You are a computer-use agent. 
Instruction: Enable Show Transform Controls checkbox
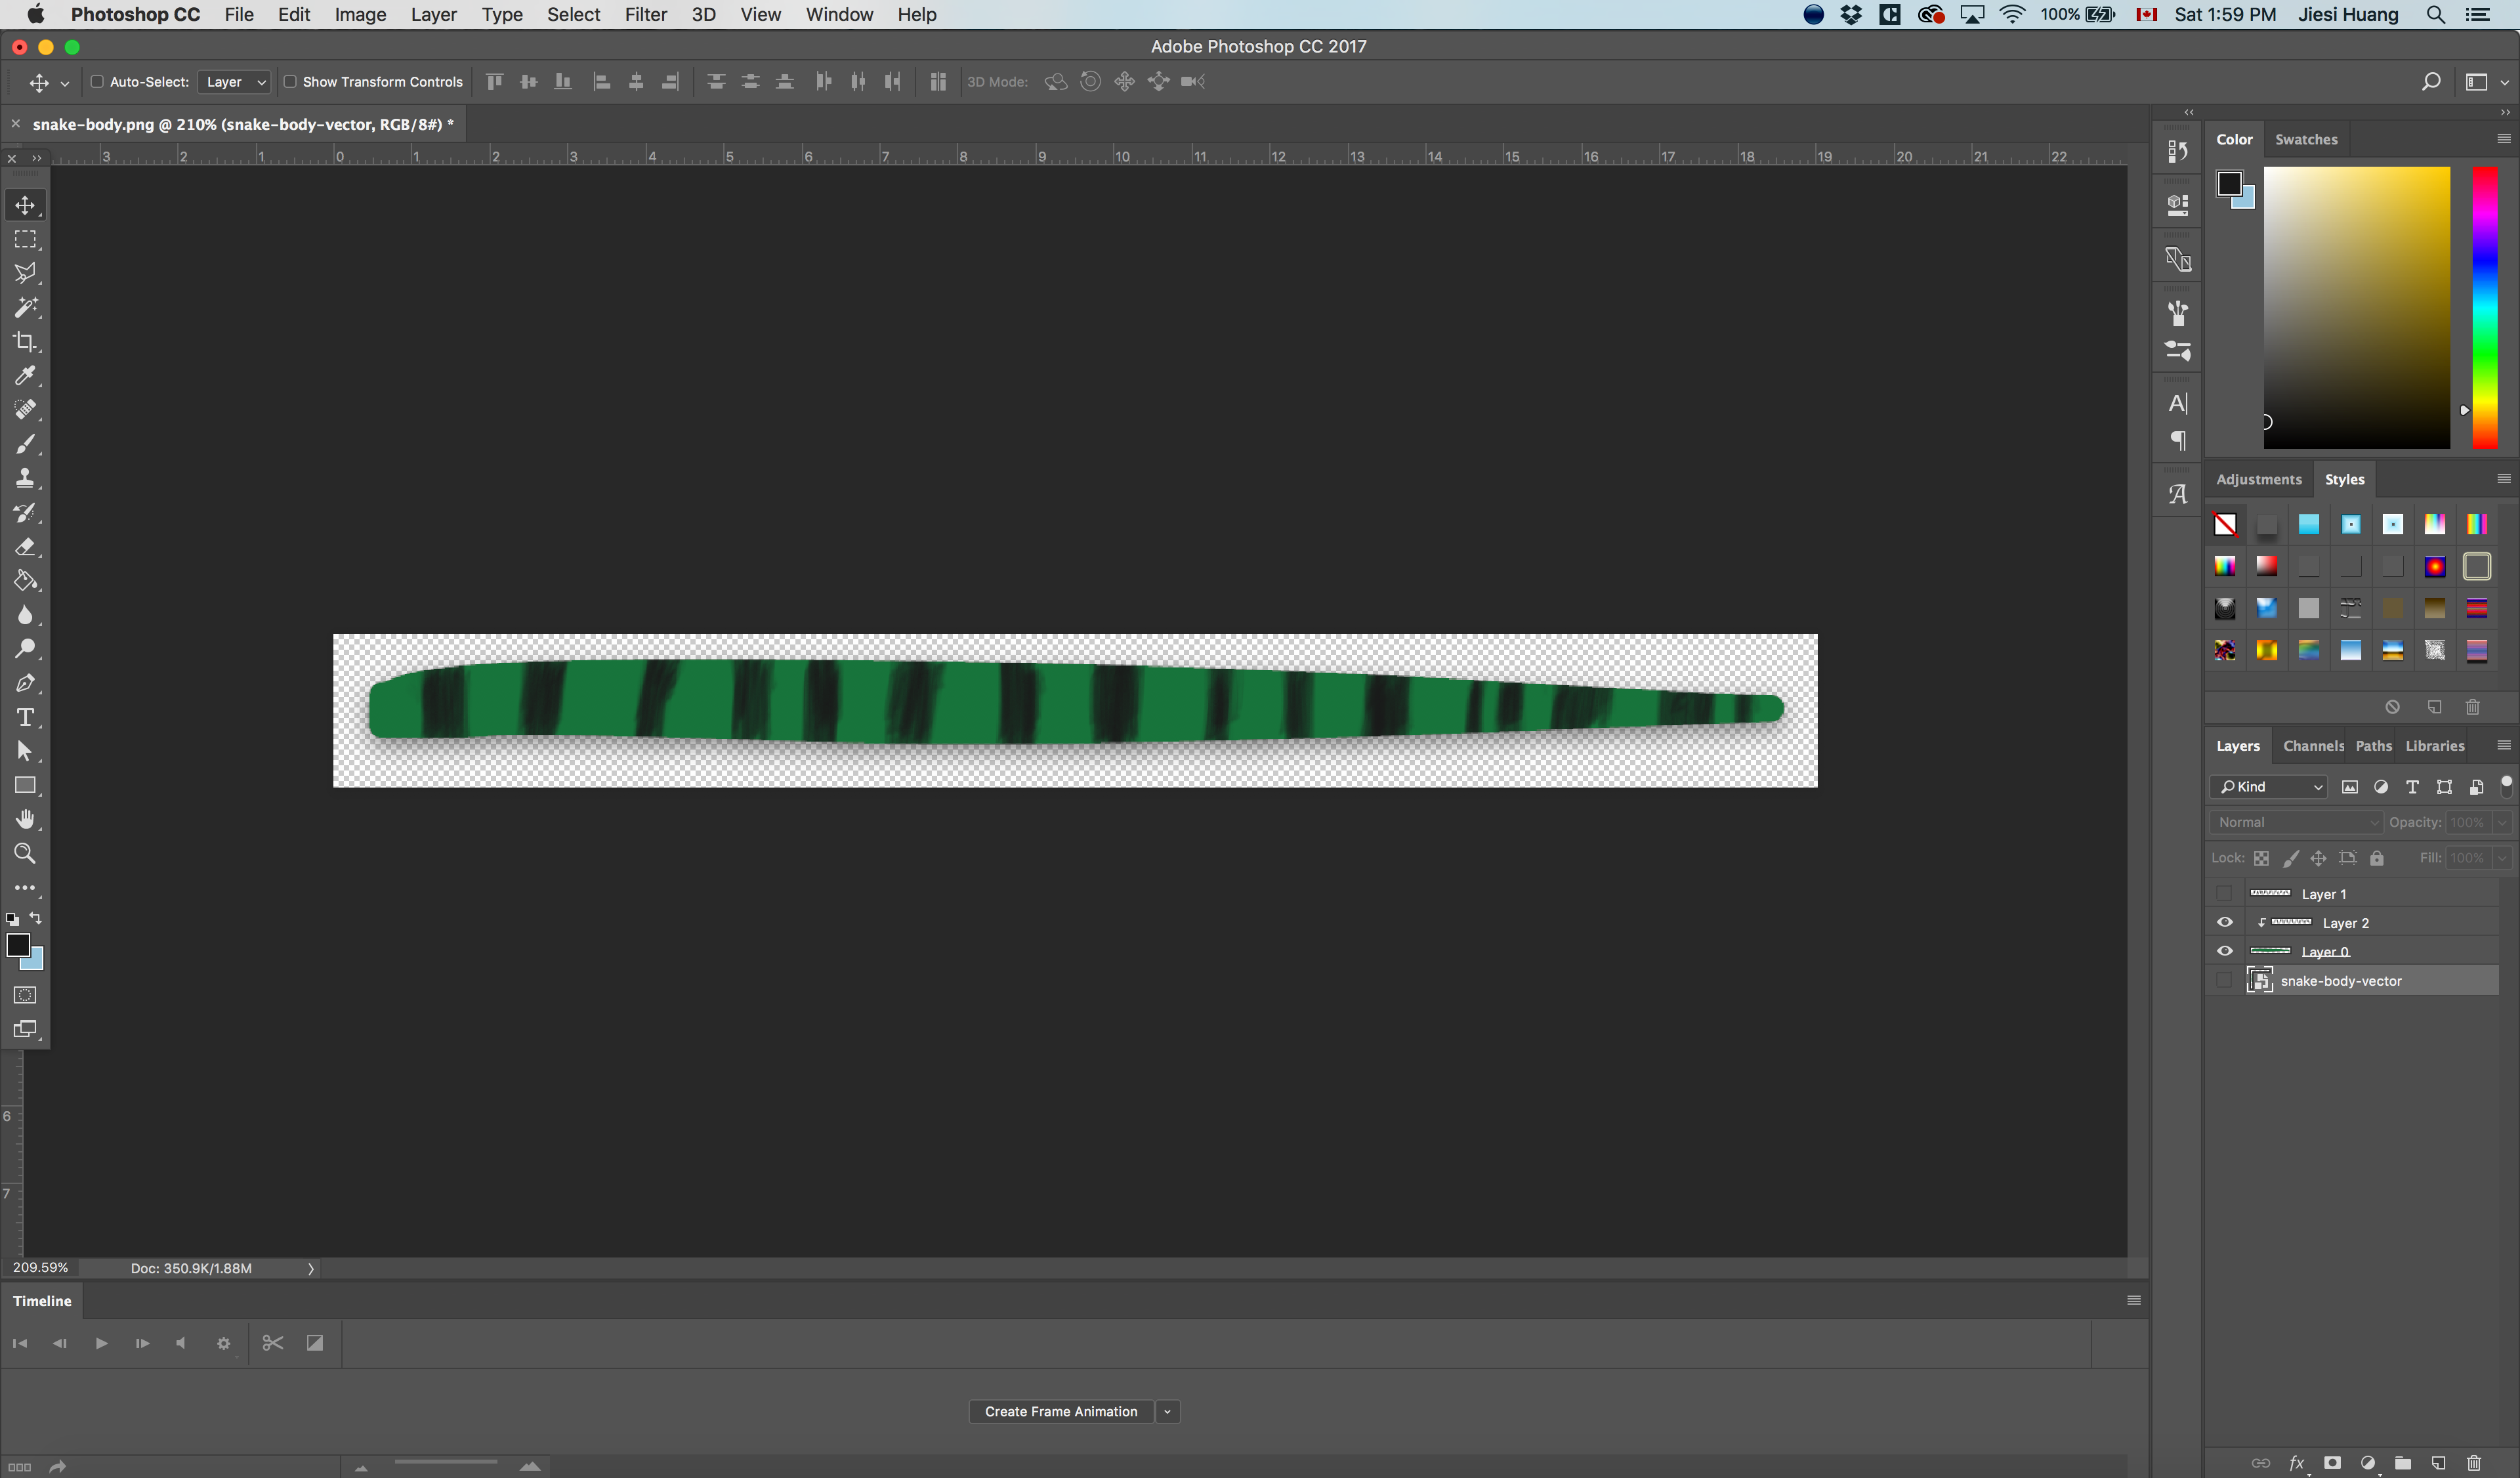pyautogui.click(x=290, y=82)
